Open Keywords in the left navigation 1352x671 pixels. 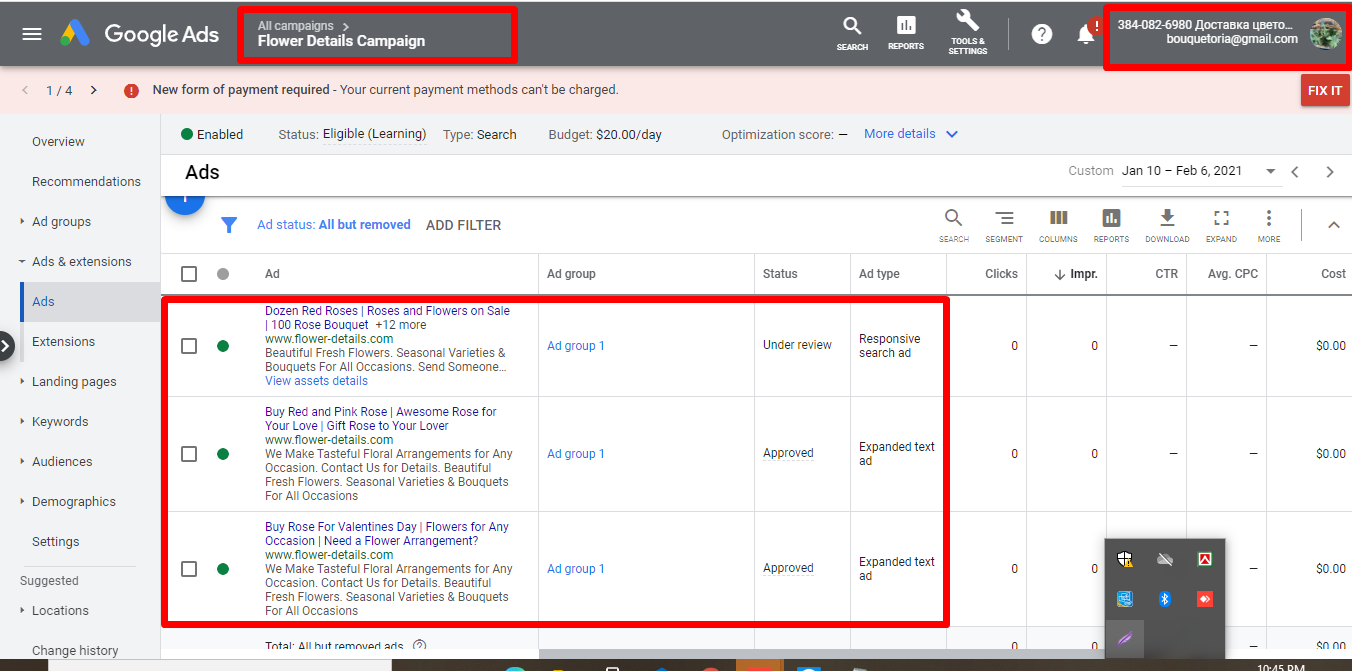click(x=60, y=422)
